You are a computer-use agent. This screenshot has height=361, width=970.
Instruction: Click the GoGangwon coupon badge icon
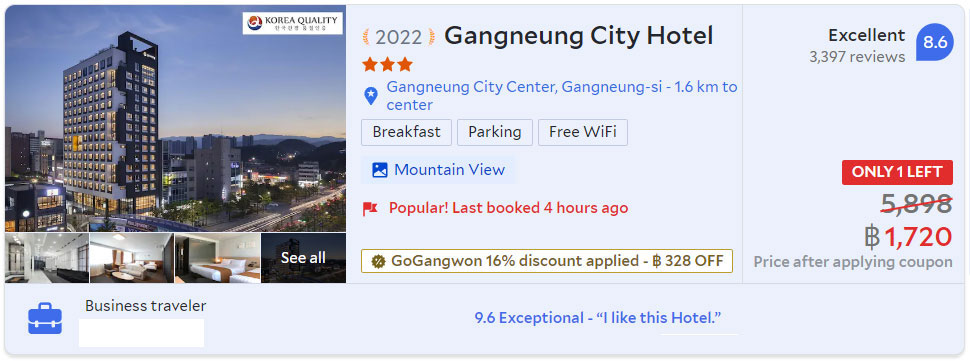(x=378, y=261)
